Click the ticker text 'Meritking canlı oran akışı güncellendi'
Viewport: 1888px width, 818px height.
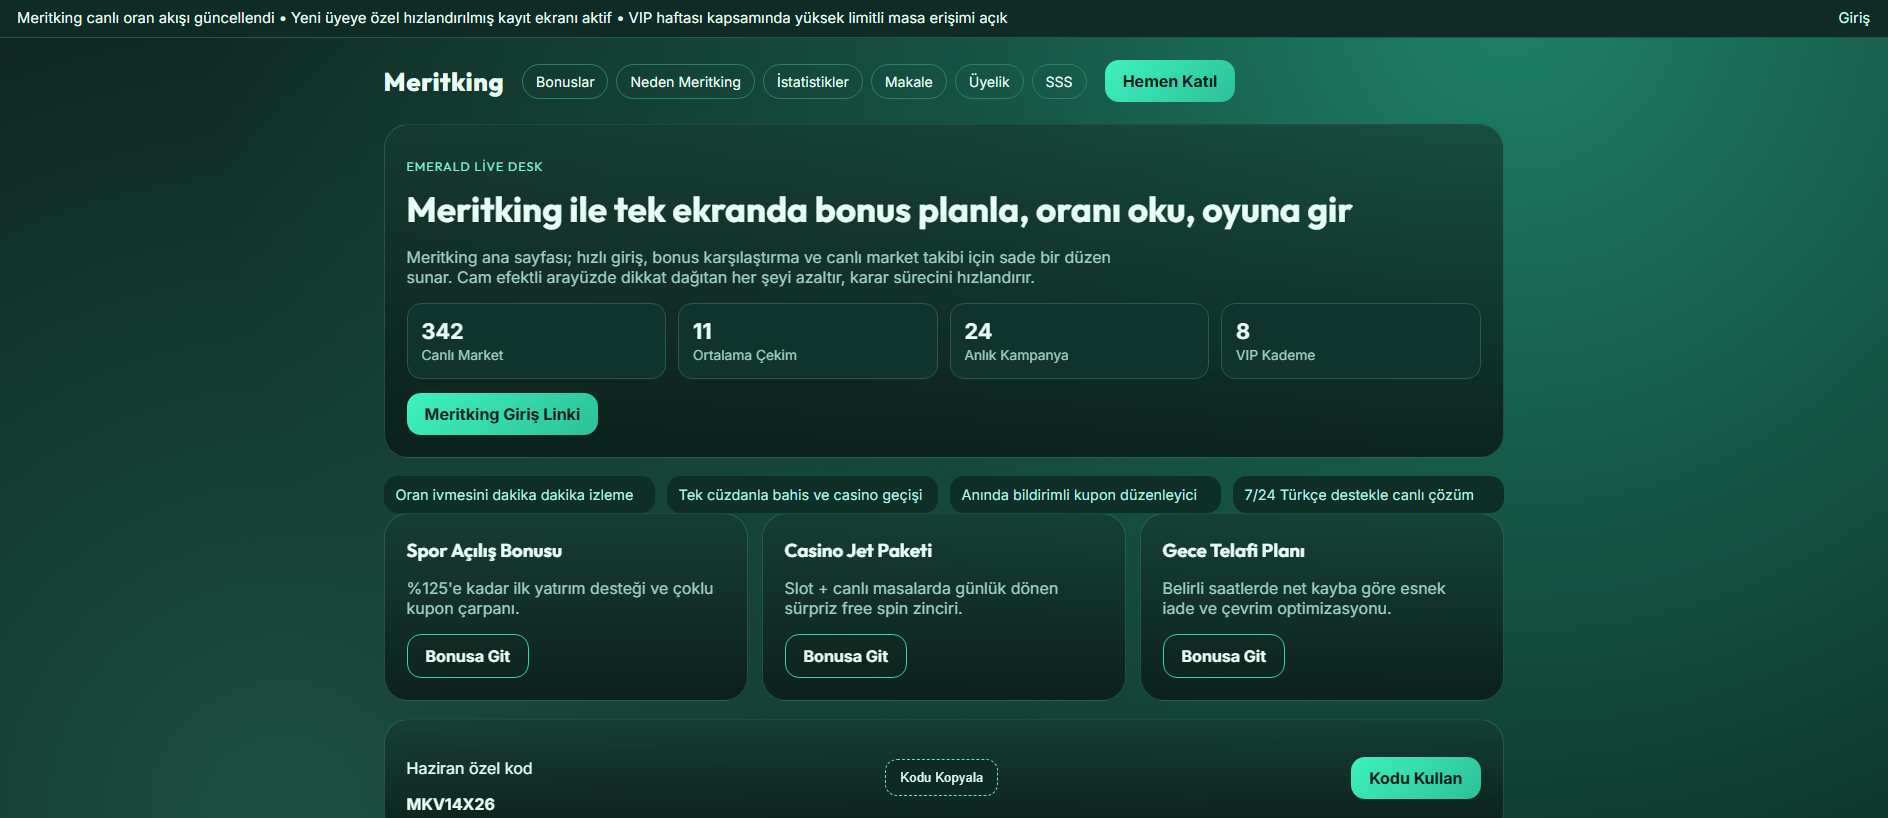[x=146, y=18]
